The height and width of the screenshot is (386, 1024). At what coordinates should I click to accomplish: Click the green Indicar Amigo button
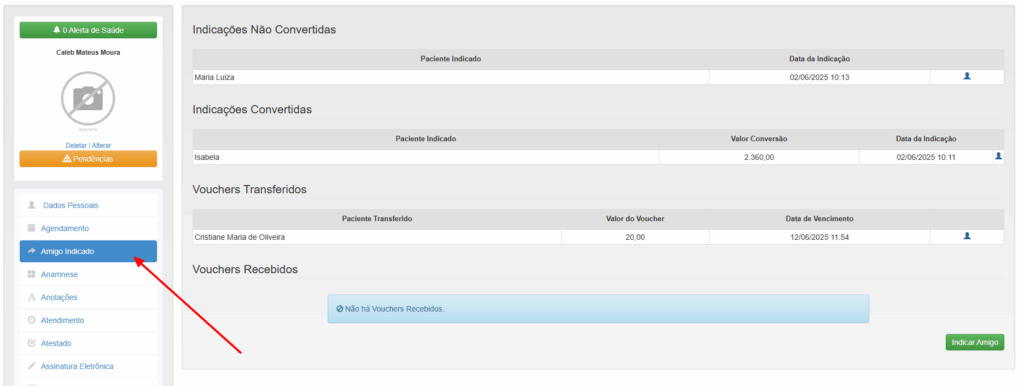coord(974,342)
